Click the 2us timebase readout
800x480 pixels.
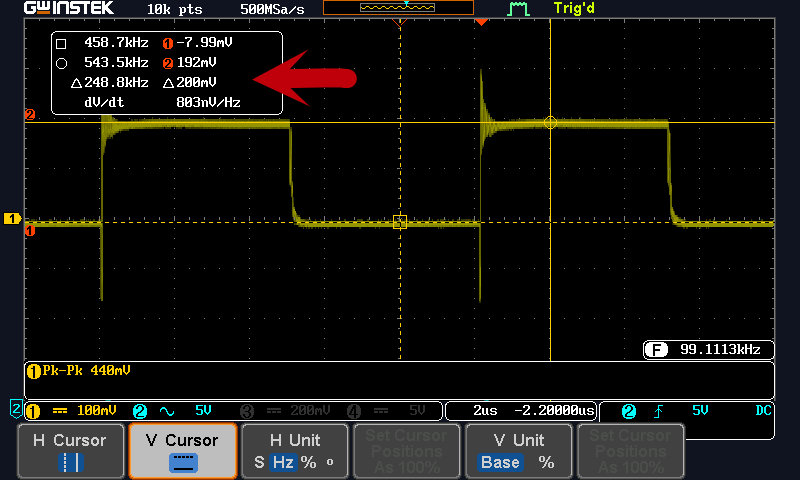pos(485,410)
